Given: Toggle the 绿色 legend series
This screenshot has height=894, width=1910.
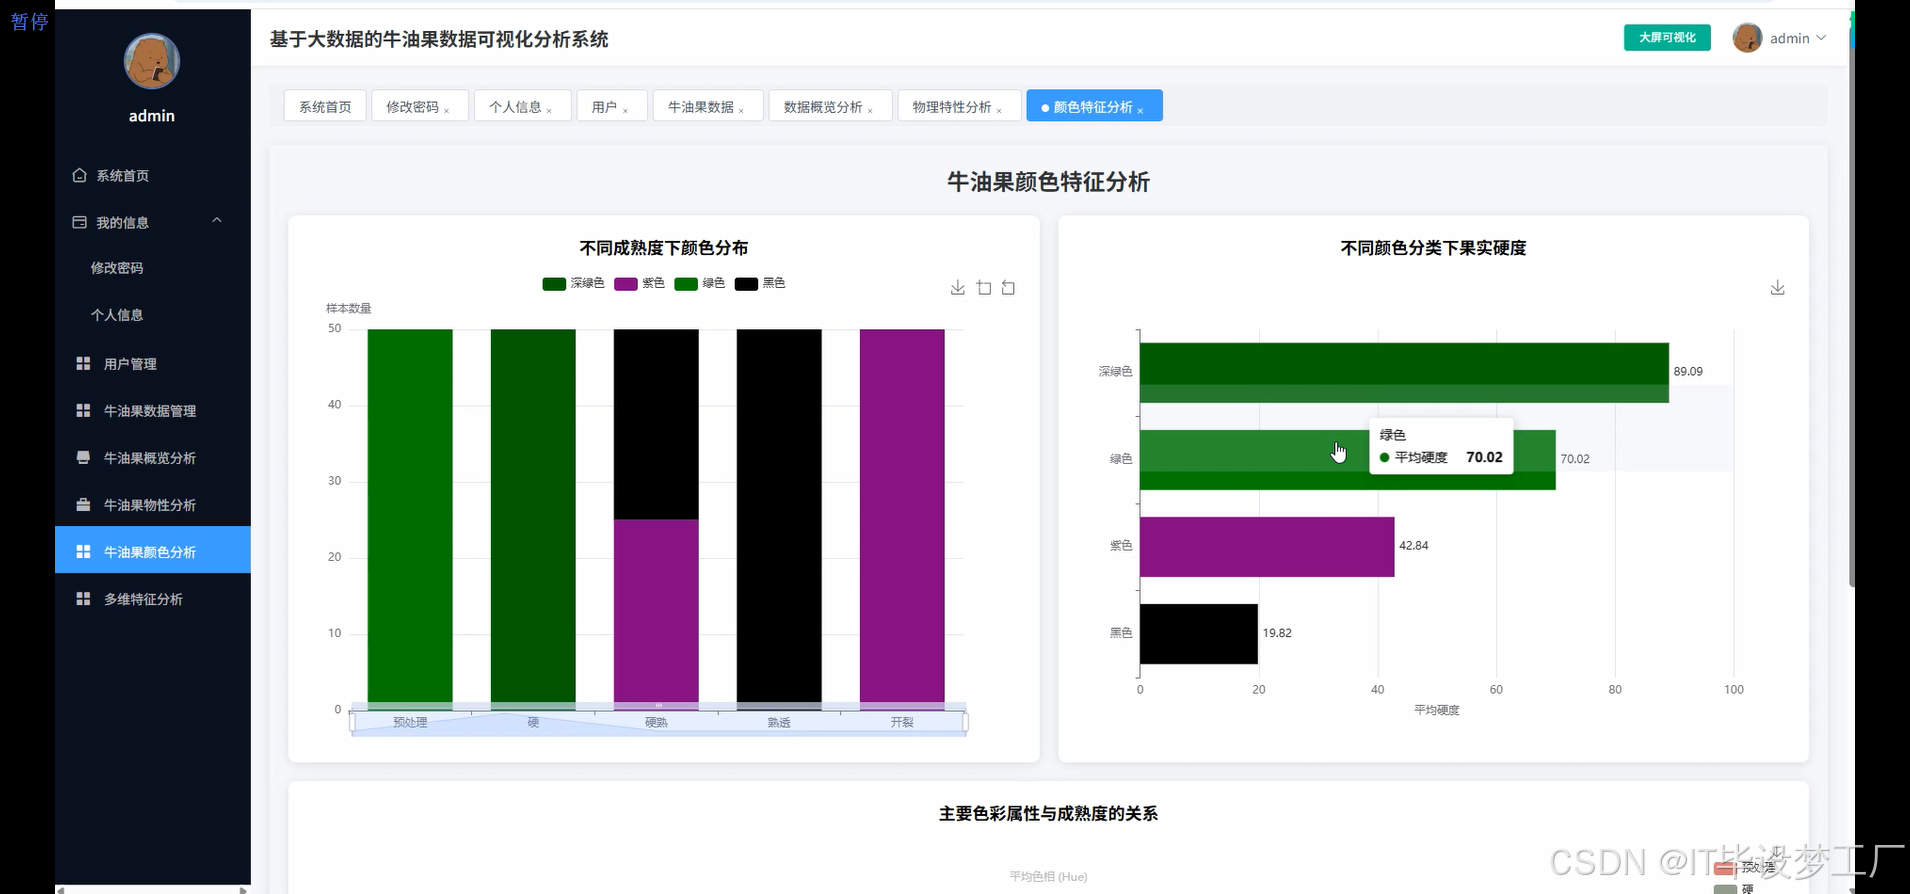Looking at the screenshot, I should pyautogui.click(x=699, y=283).
